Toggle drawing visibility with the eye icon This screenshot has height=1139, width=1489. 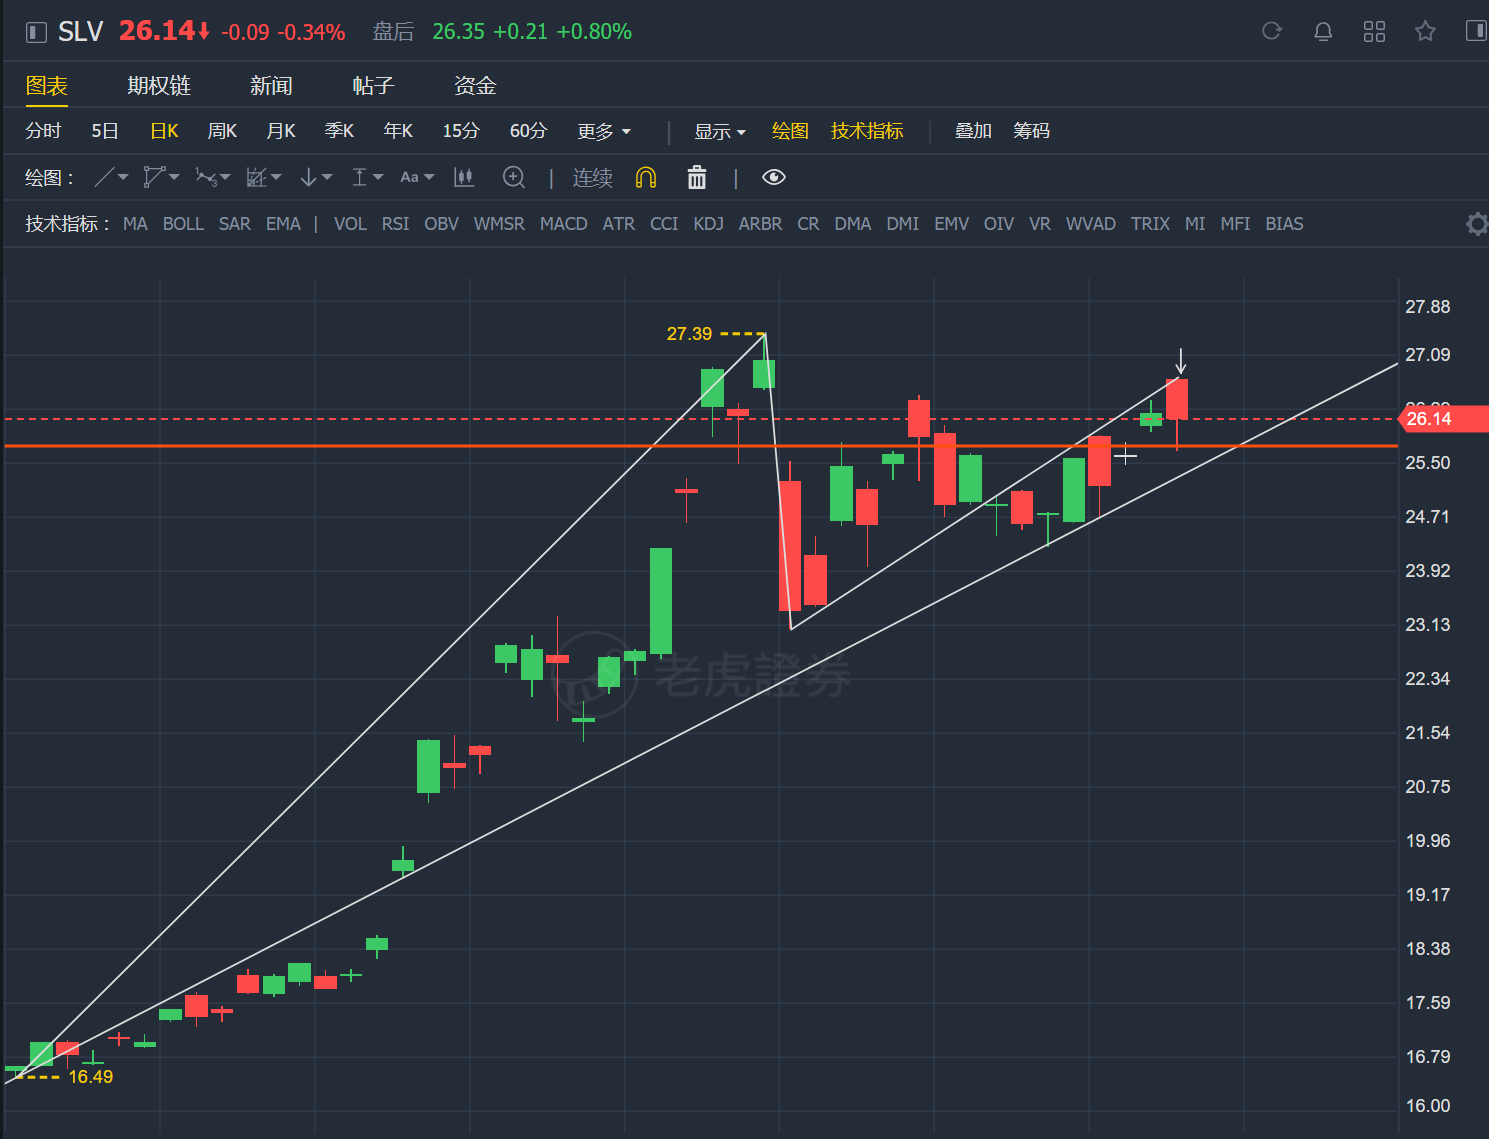pyautogui.click(x=773, y=178)
